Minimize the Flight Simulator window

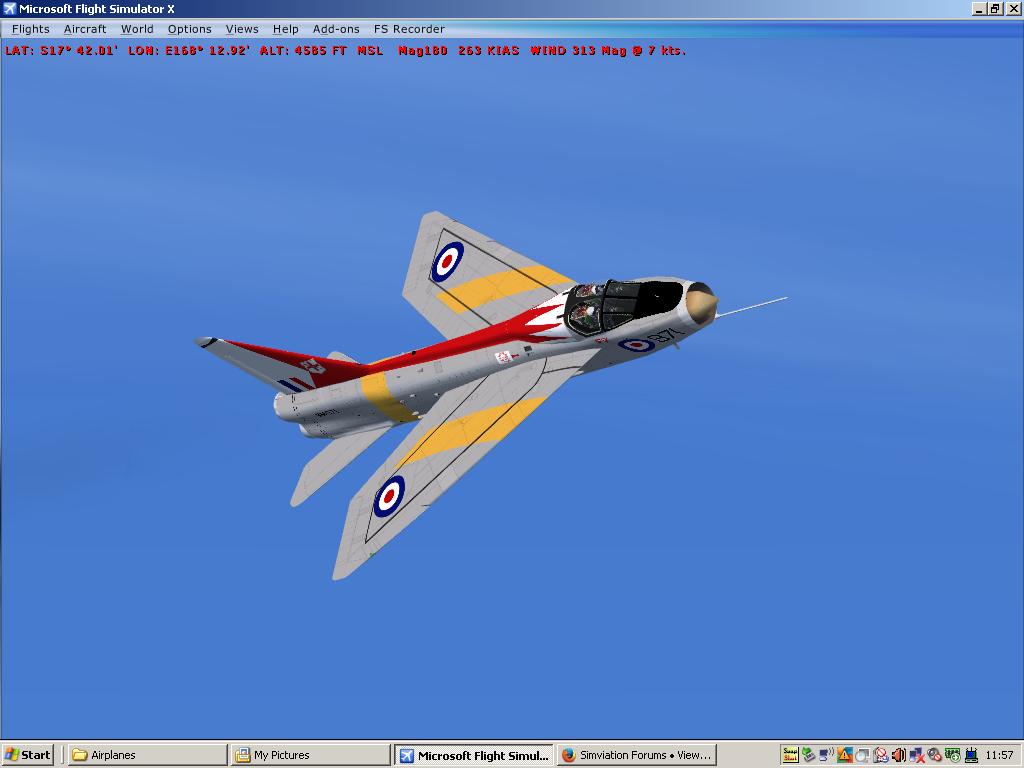click(978, 8)
